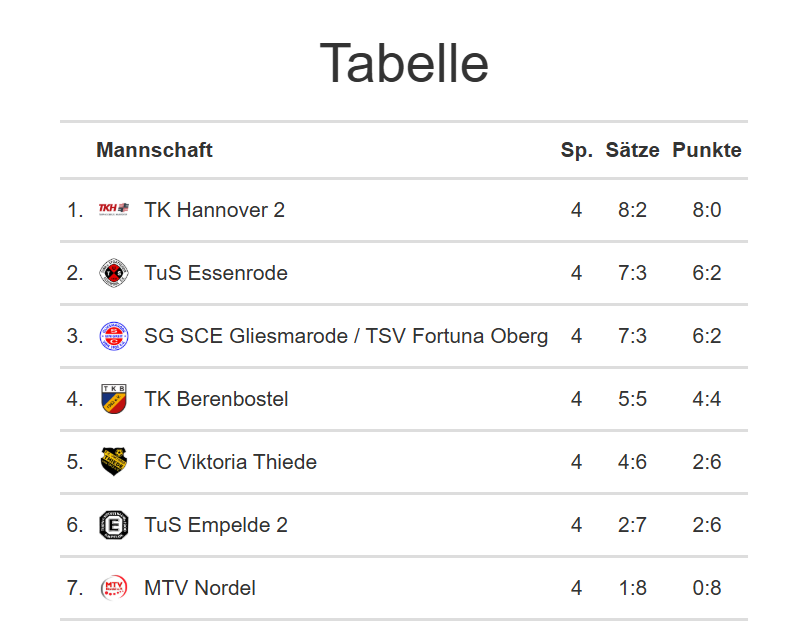The image size is (786, 636).
Task: Click the 8:0 points of TK Hannover 2
Action: click(707, 210)
